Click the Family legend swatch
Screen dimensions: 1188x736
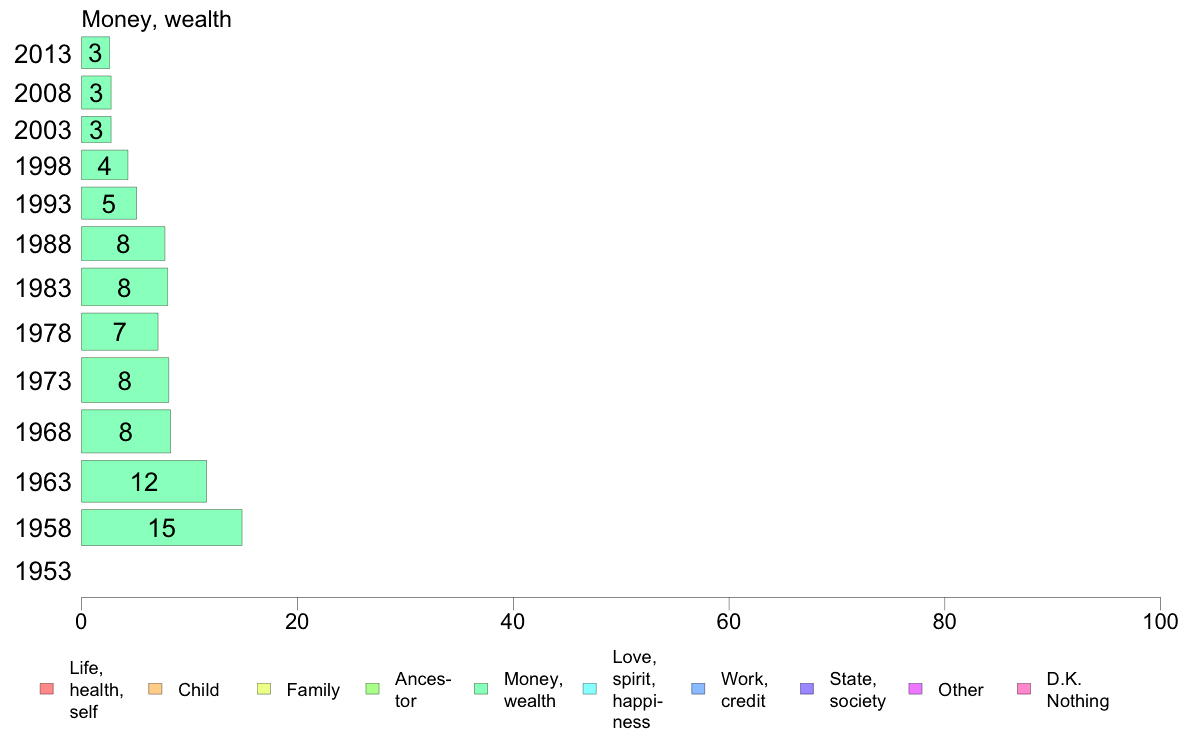264,689
